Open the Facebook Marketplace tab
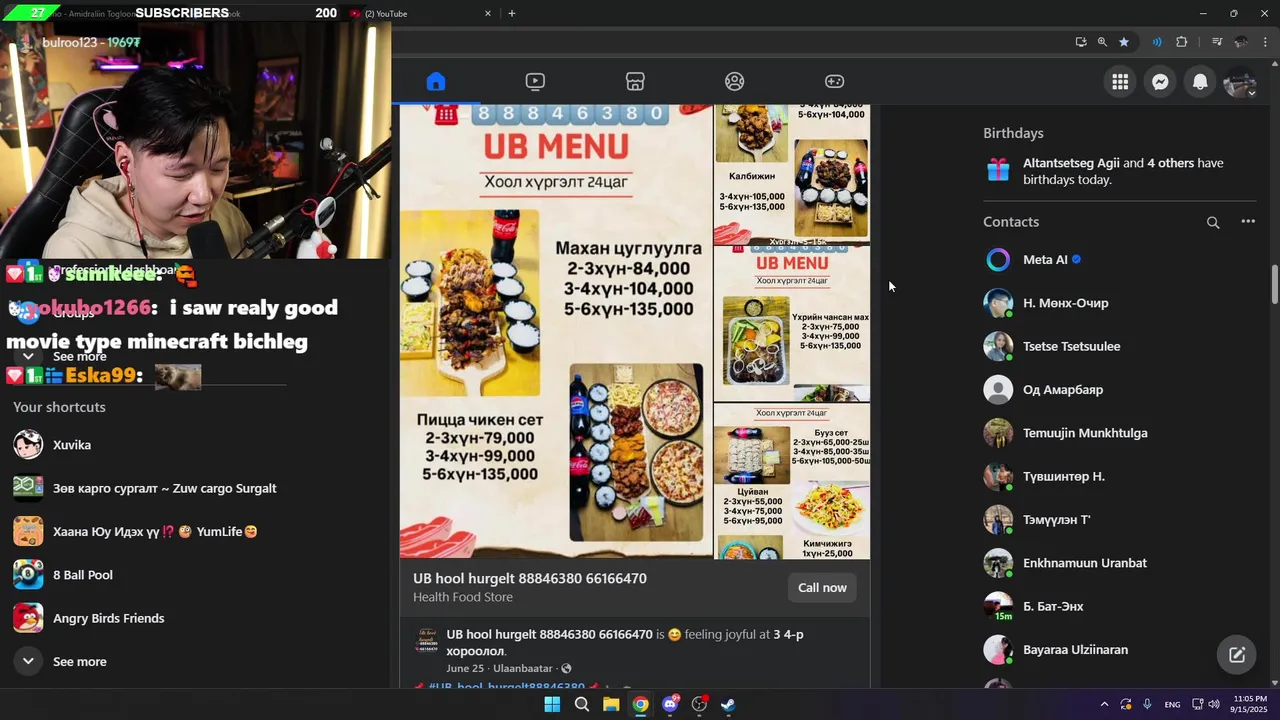Viewport: 1280px width, 720px height. coord(635,81)
